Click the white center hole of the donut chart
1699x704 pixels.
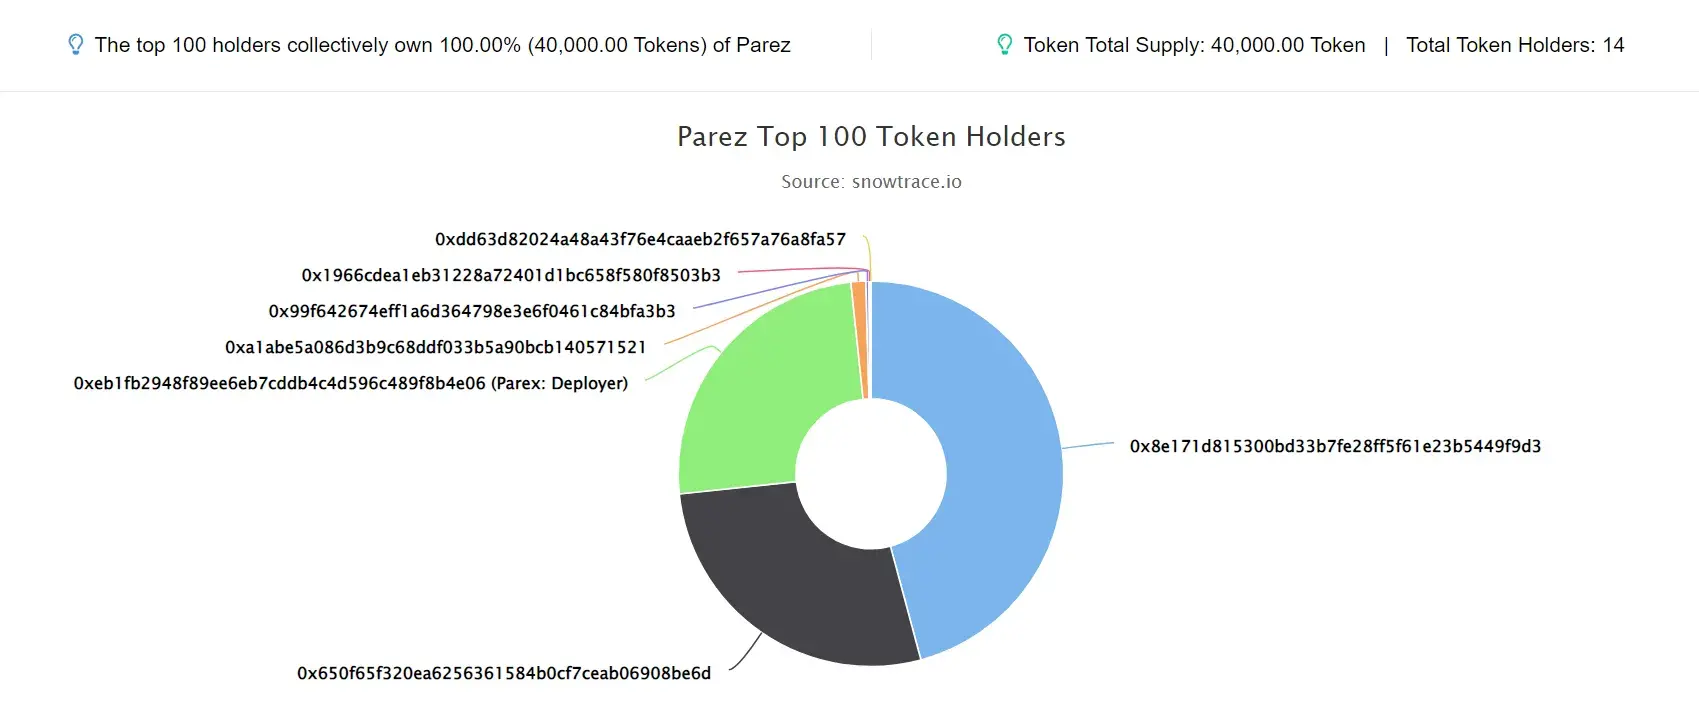pyautogui.click(x=871, y=473)
